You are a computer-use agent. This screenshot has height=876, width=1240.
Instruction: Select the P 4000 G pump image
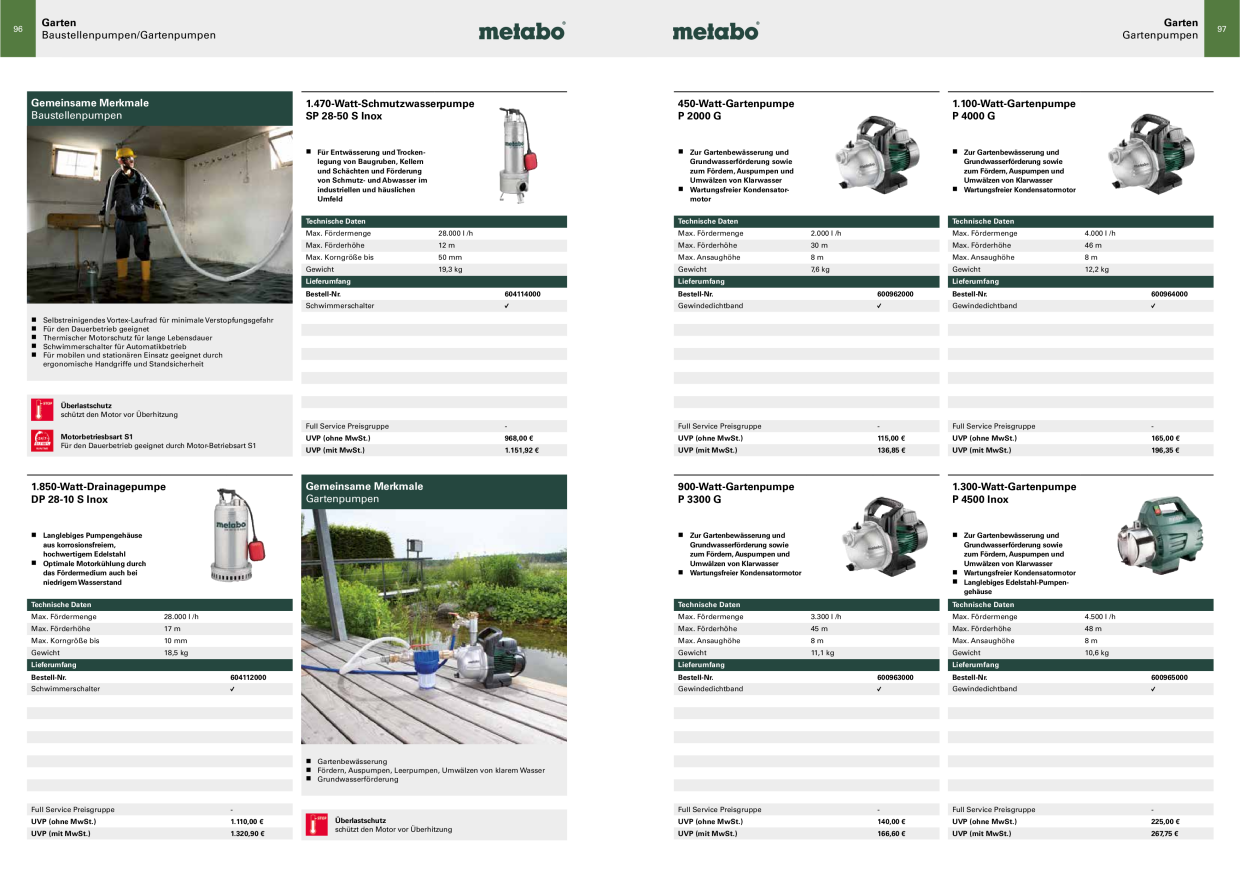(x=1153, y=152)
